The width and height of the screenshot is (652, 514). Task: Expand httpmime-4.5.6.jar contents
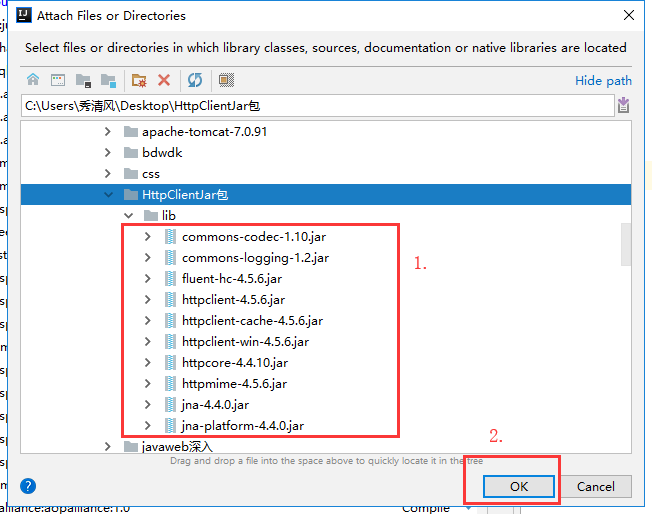click(x=148, y=383)
